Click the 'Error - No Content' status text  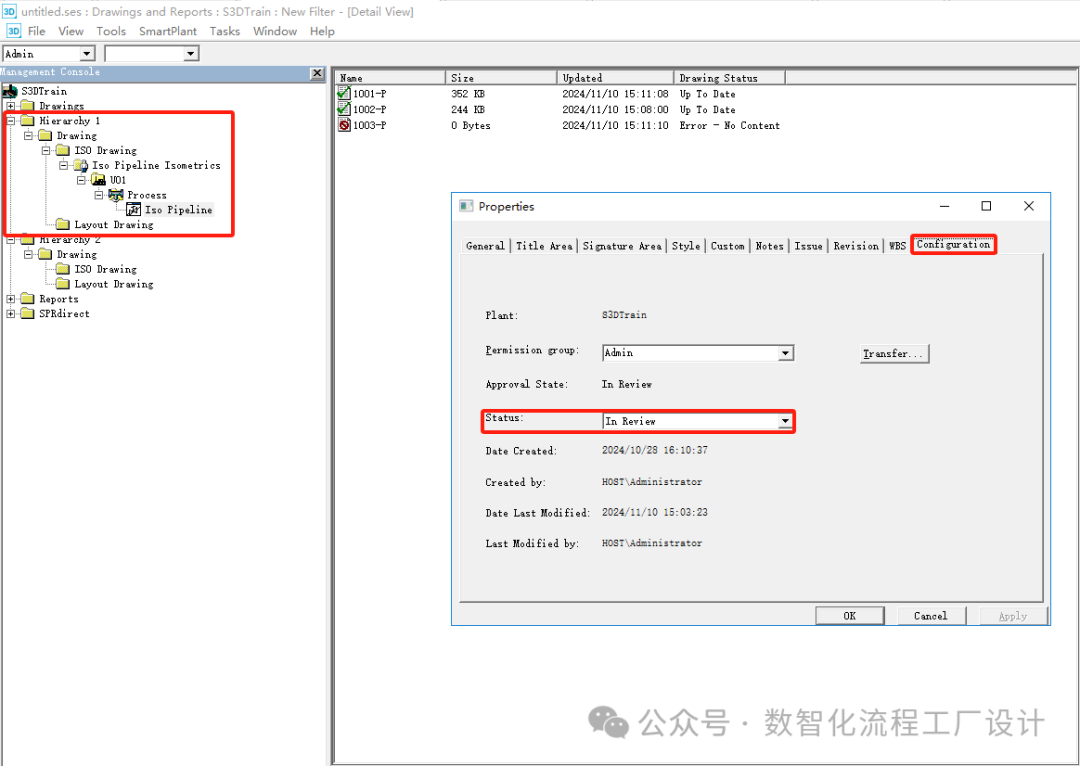729,125
